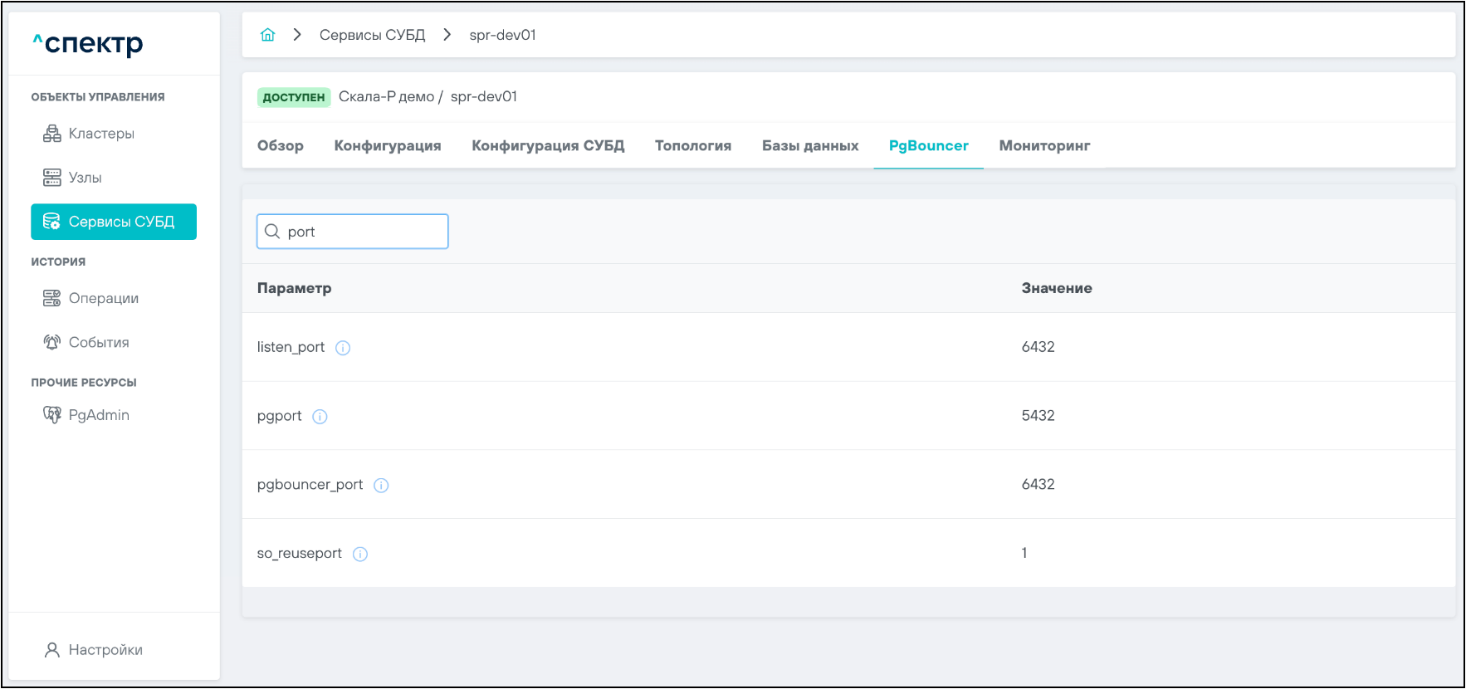Open the Топология tab
The image size is (1466, 689).
point(693,146)
